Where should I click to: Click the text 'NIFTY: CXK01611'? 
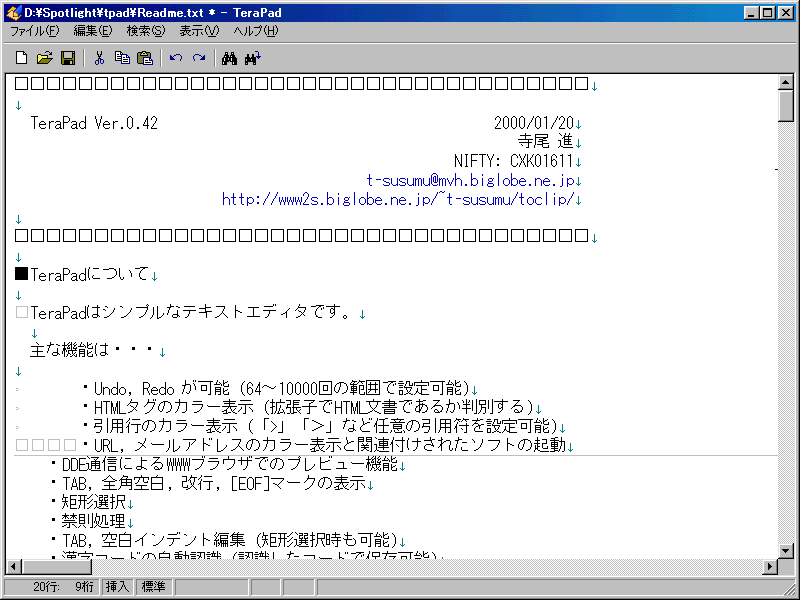point(514,161)
